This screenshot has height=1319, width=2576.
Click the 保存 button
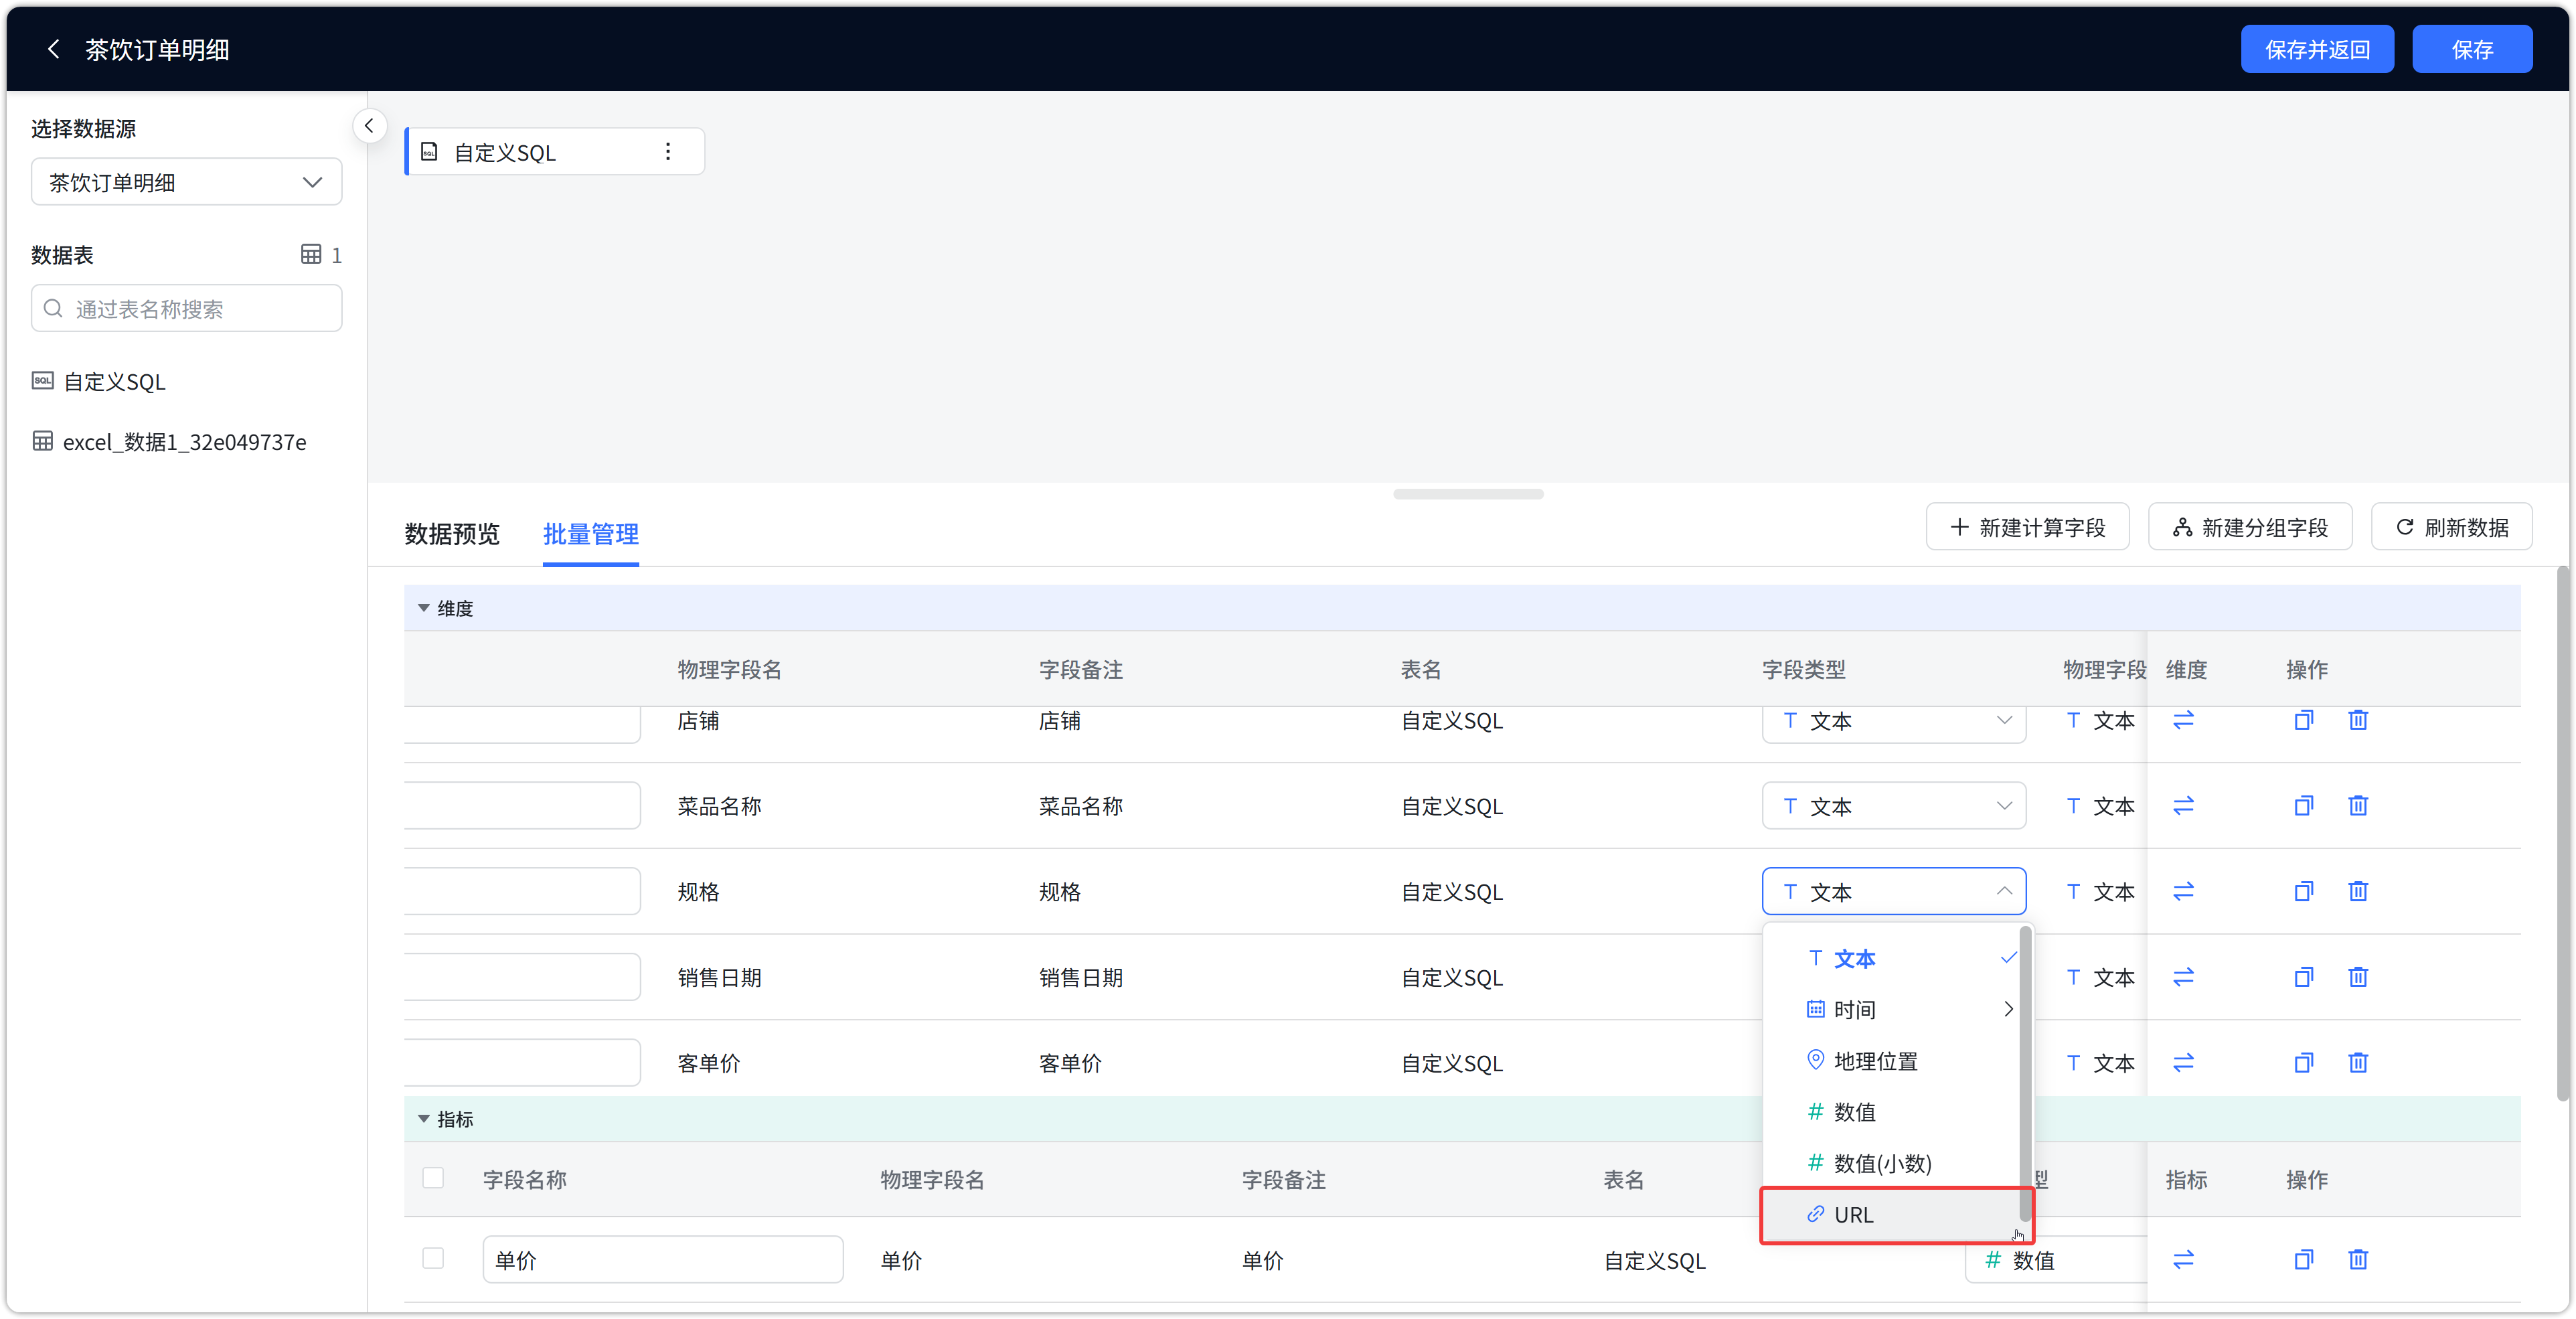[x=2472, y=49]
